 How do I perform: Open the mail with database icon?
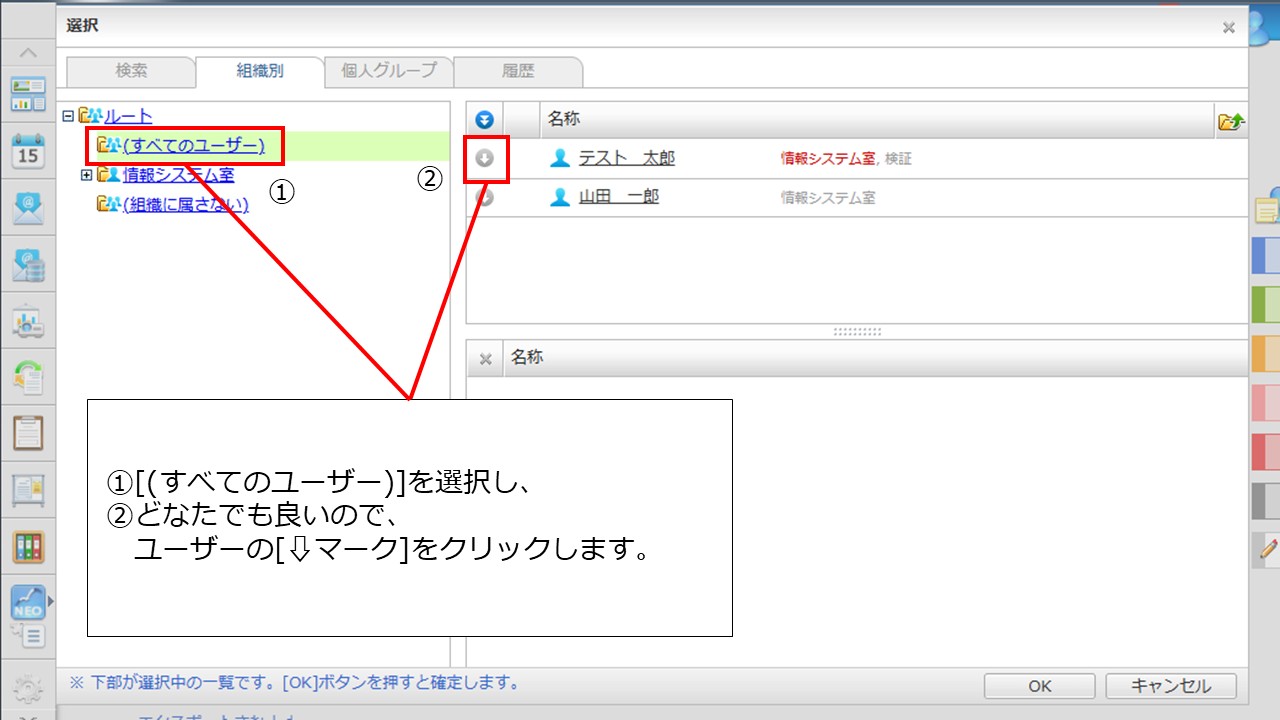pos(28,265)
